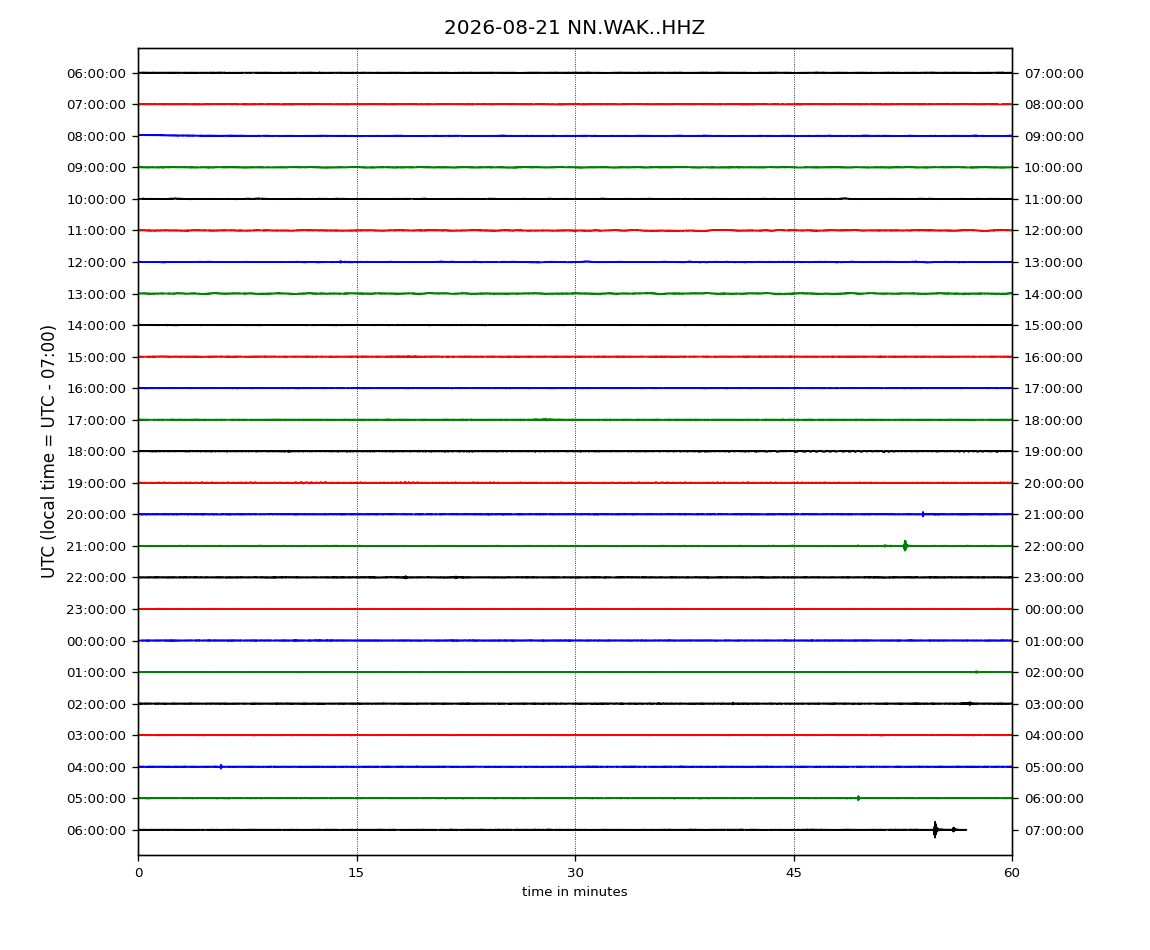The width and height of the screenshot is (1150, 950).
Task: Click the small bump on the 17:00:00 green trace
Action: tap(543, 419)
